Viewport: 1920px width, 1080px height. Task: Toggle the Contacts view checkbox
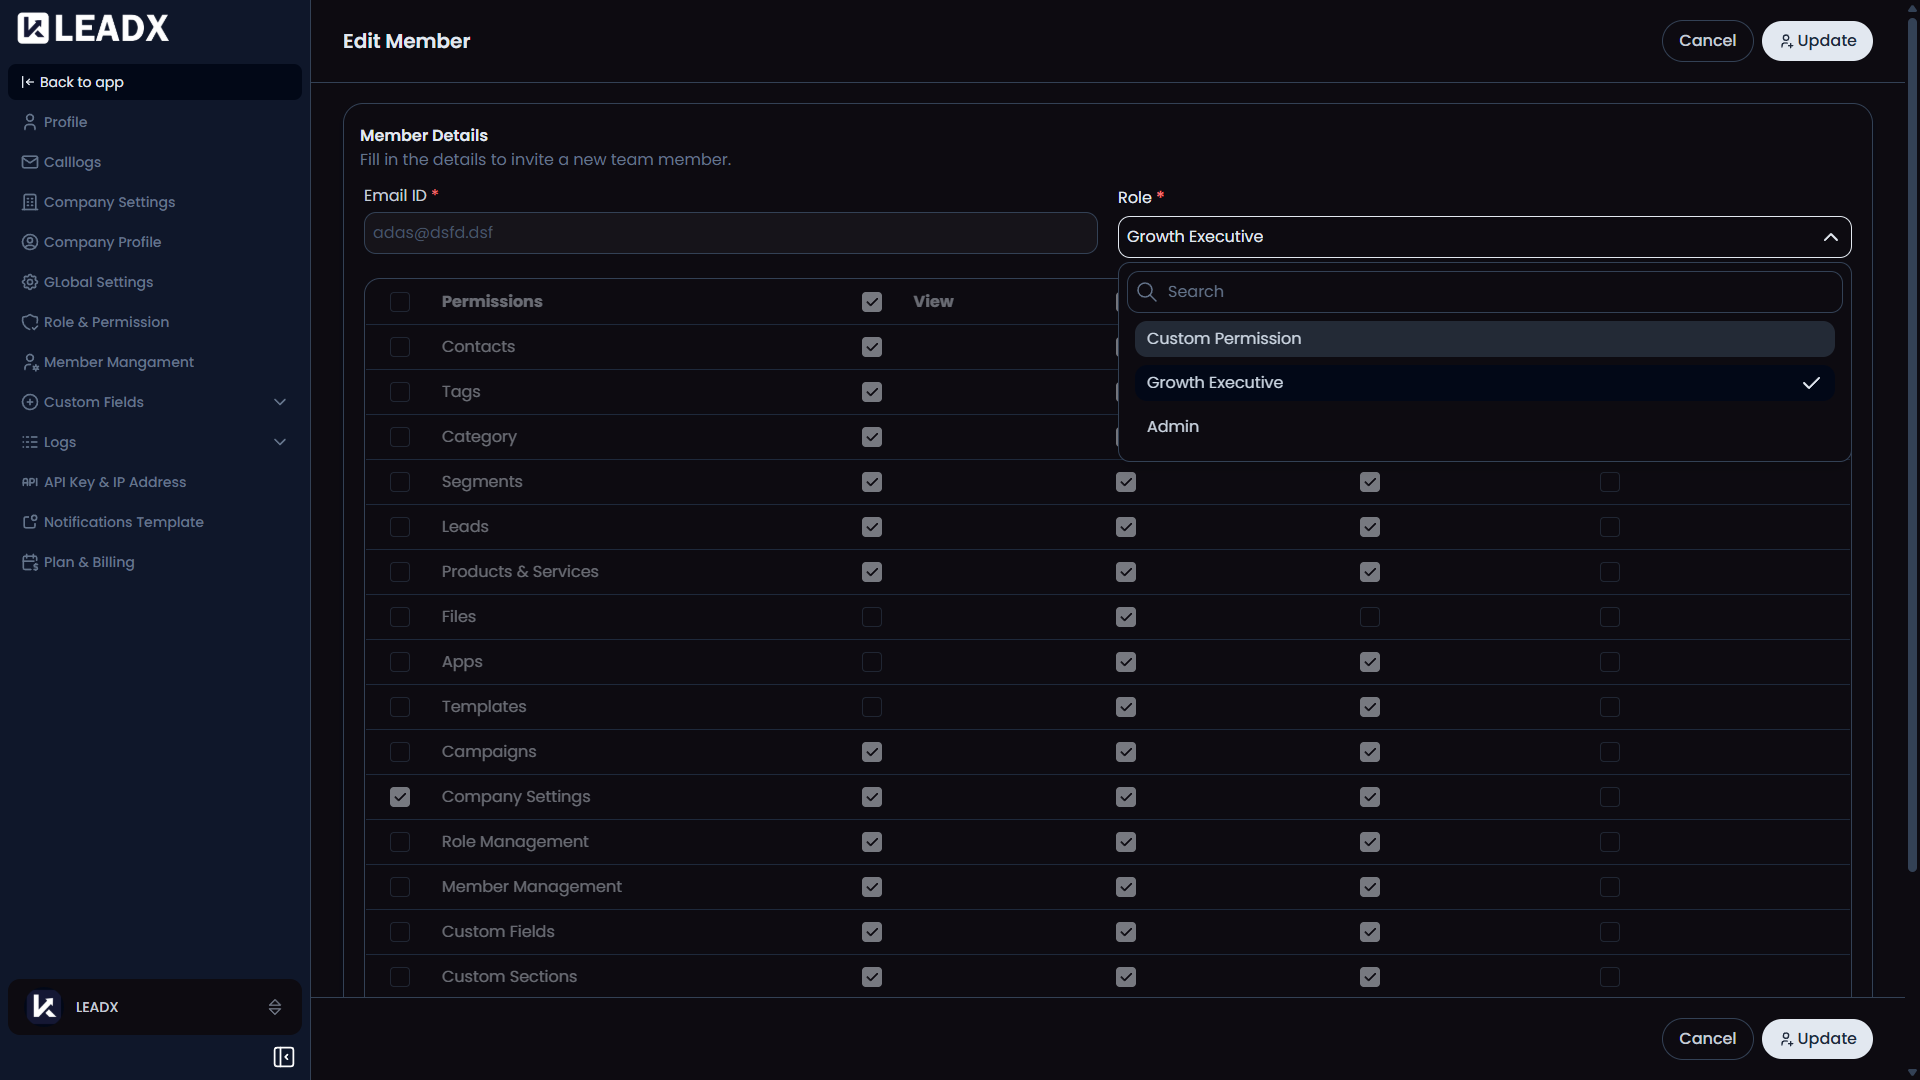point(870,347)
